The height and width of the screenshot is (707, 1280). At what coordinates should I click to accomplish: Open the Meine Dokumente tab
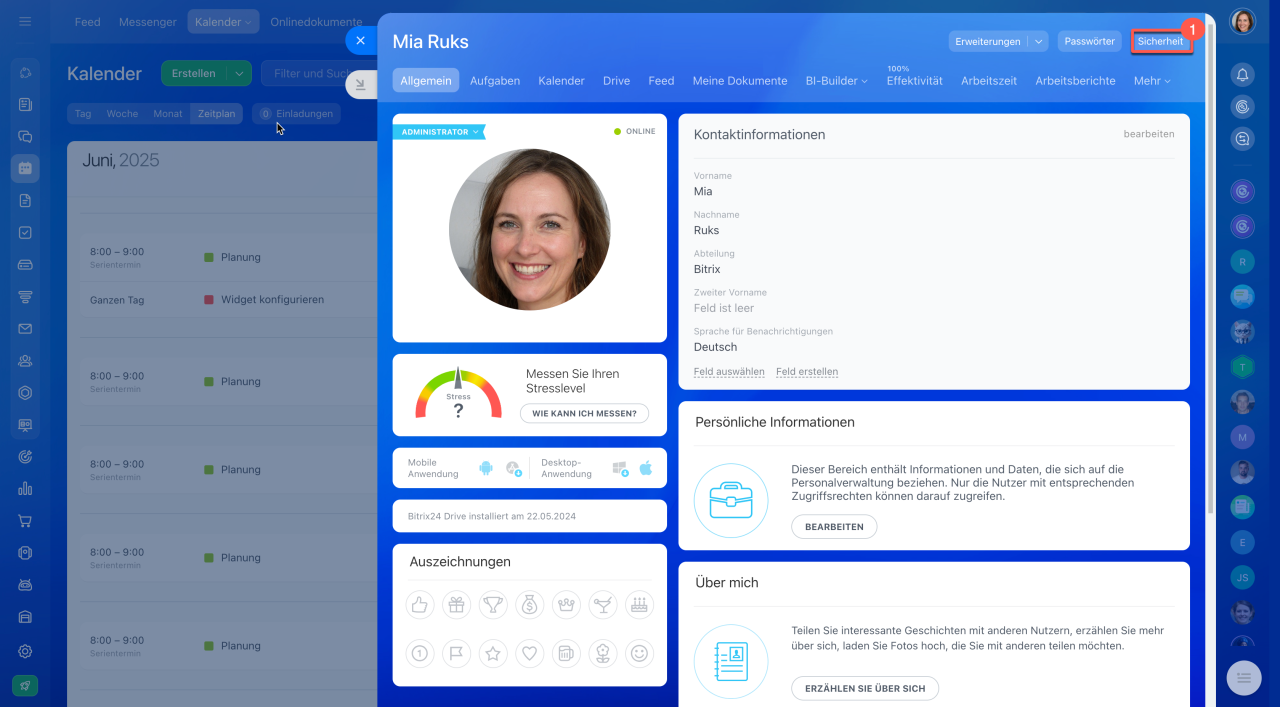click(740, 81)
